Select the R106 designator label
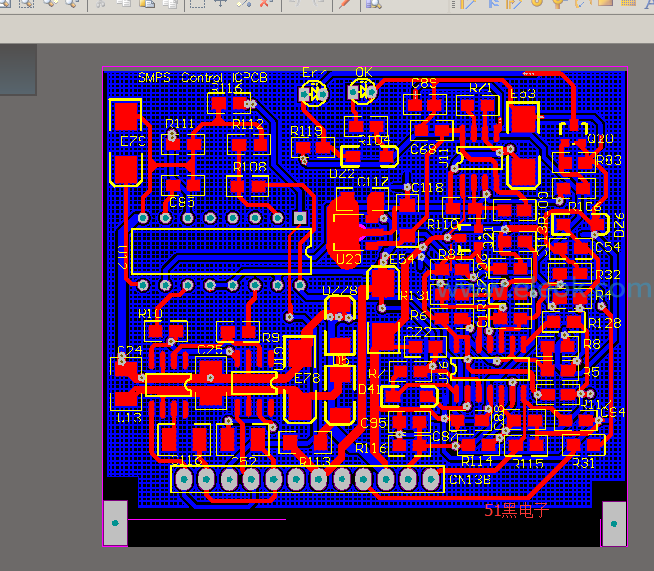Image resolution: width=654 pixels, height=571 pixels. 585,206
